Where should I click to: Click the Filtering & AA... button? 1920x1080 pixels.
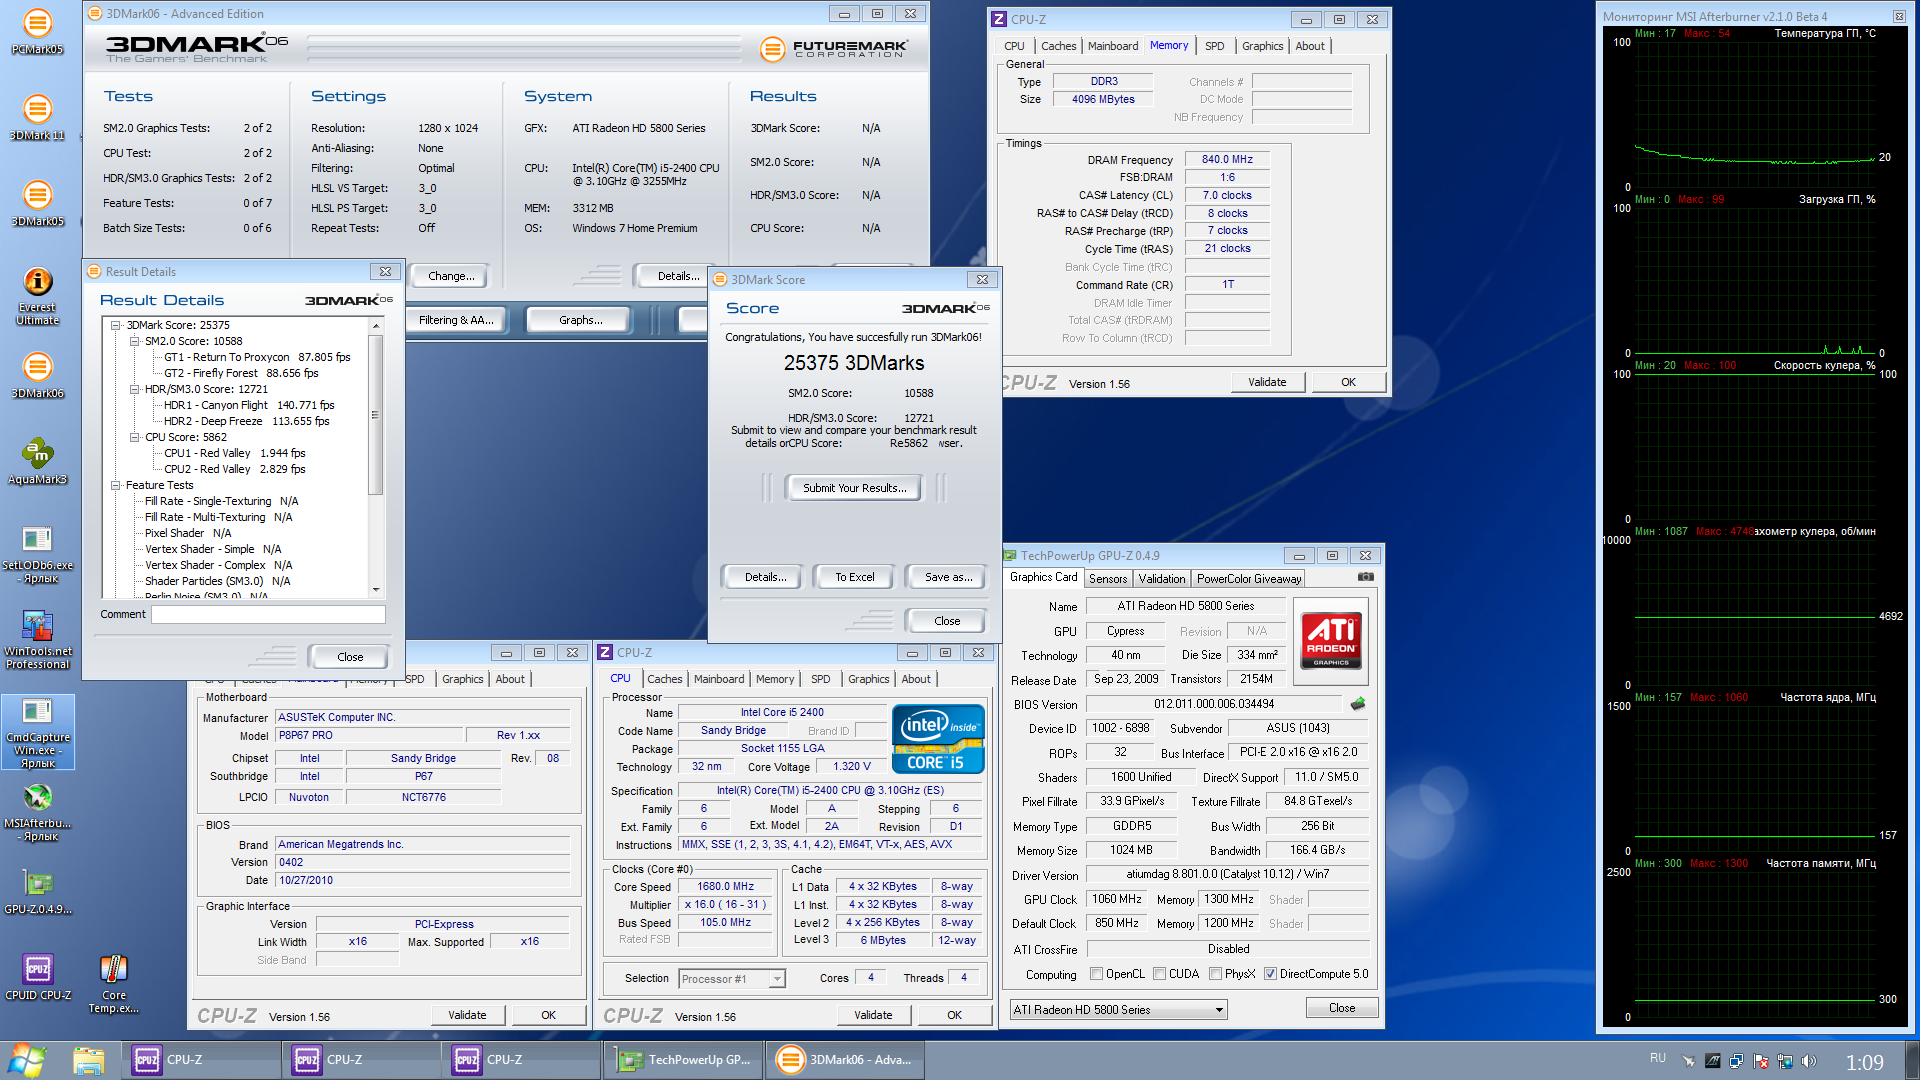456,320
